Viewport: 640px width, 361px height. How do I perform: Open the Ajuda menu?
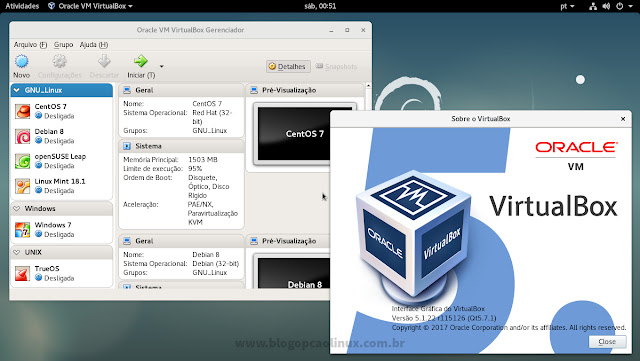(94, 45)
